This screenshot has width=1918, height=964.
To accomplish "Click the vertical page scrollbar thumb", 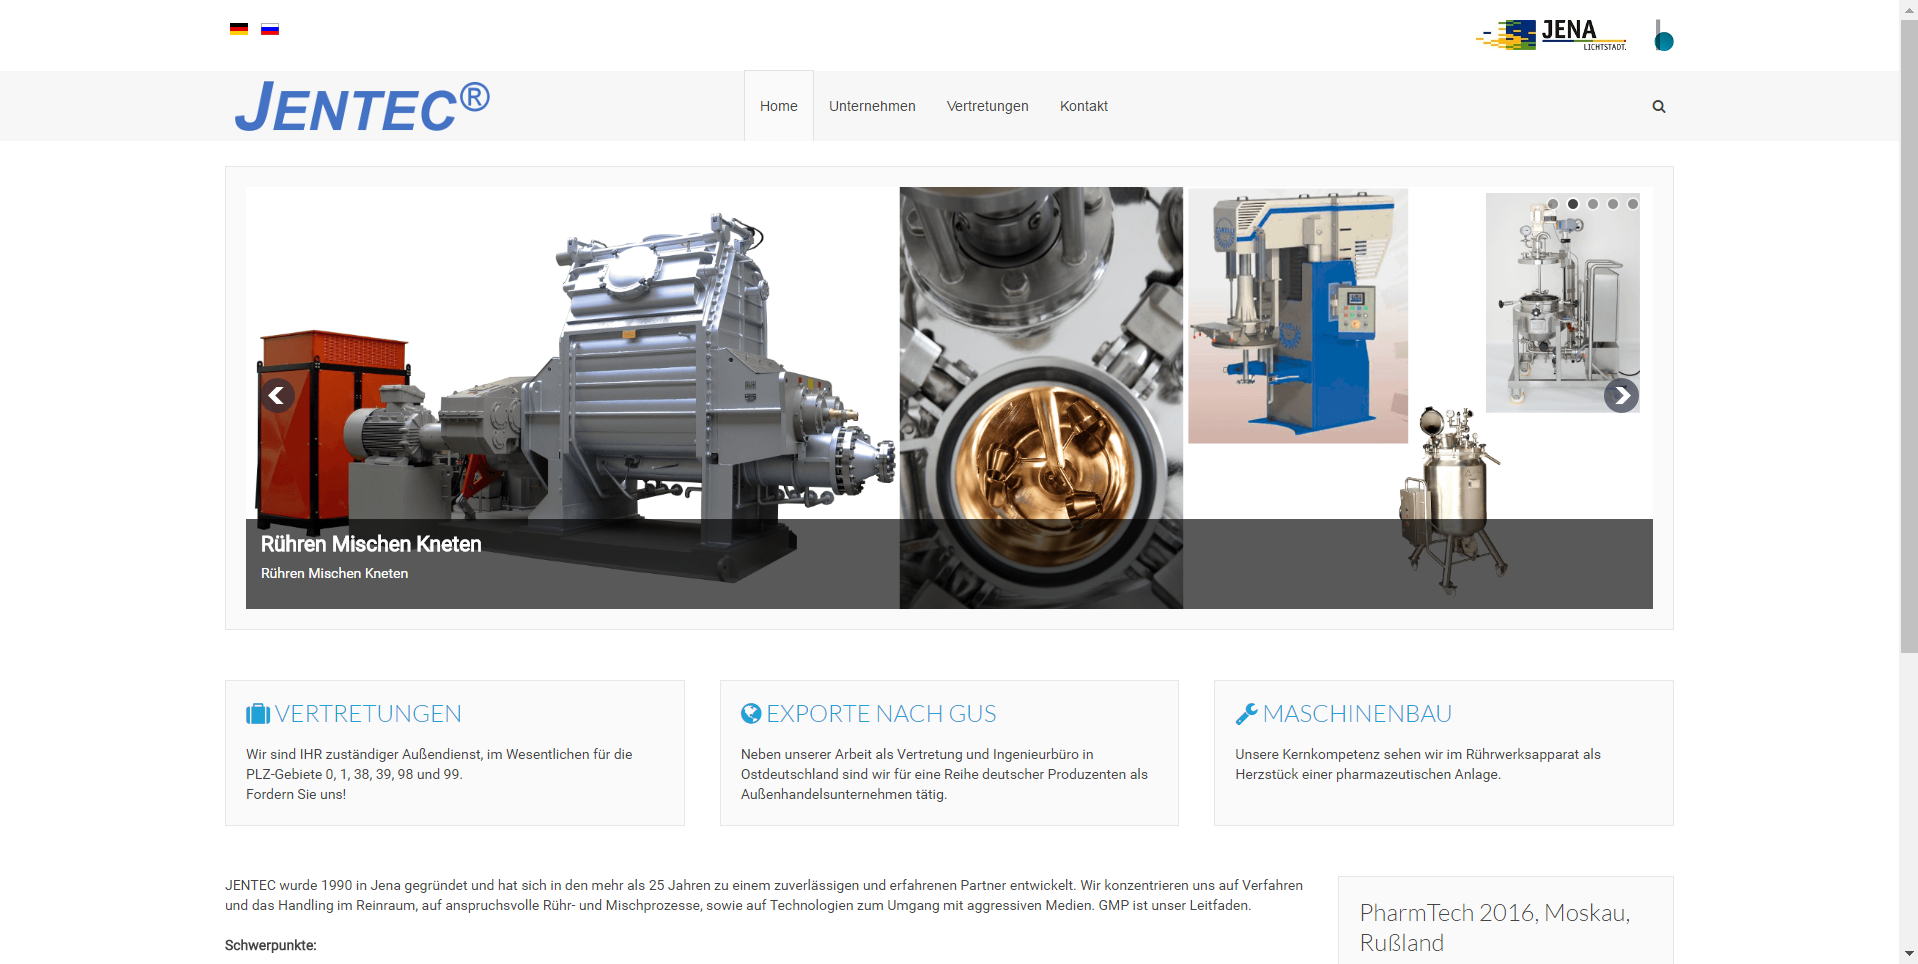I will point(1909,335).
